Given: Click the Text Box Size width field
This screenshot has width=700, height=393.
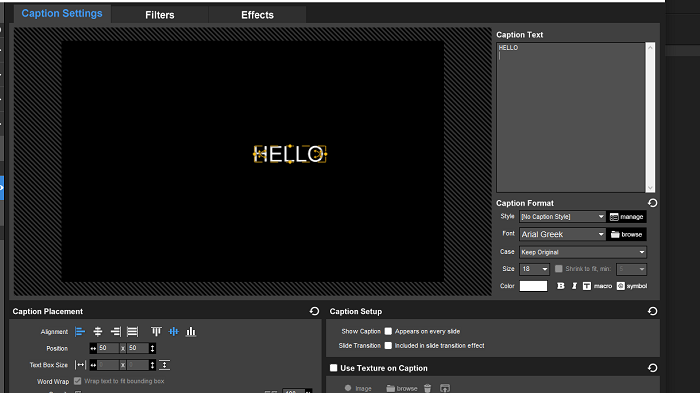Looking at the screenshot, I should [x=108, y=365].
